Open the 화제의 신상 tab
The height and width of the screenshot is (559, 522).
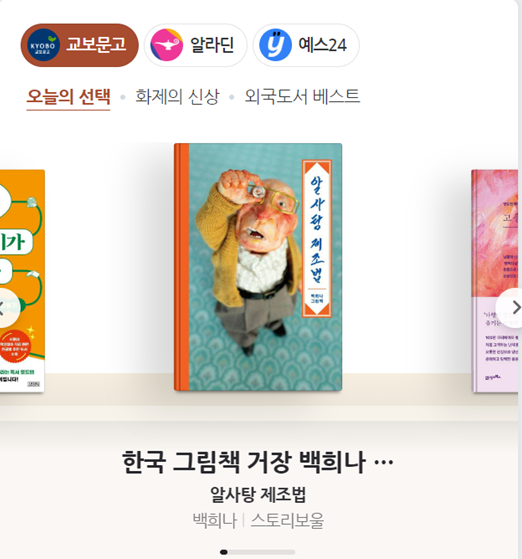(x=177, y=97)
